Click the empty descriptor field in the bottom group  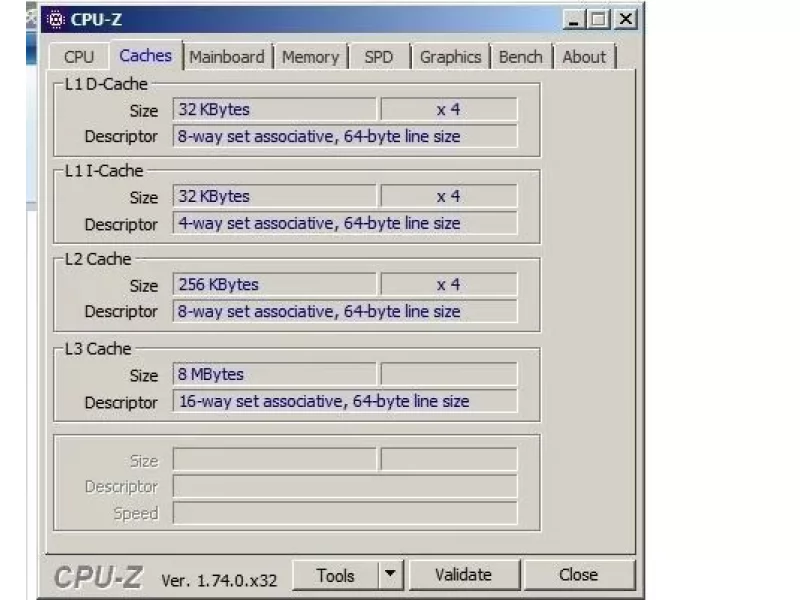click(x=345, y=486)
